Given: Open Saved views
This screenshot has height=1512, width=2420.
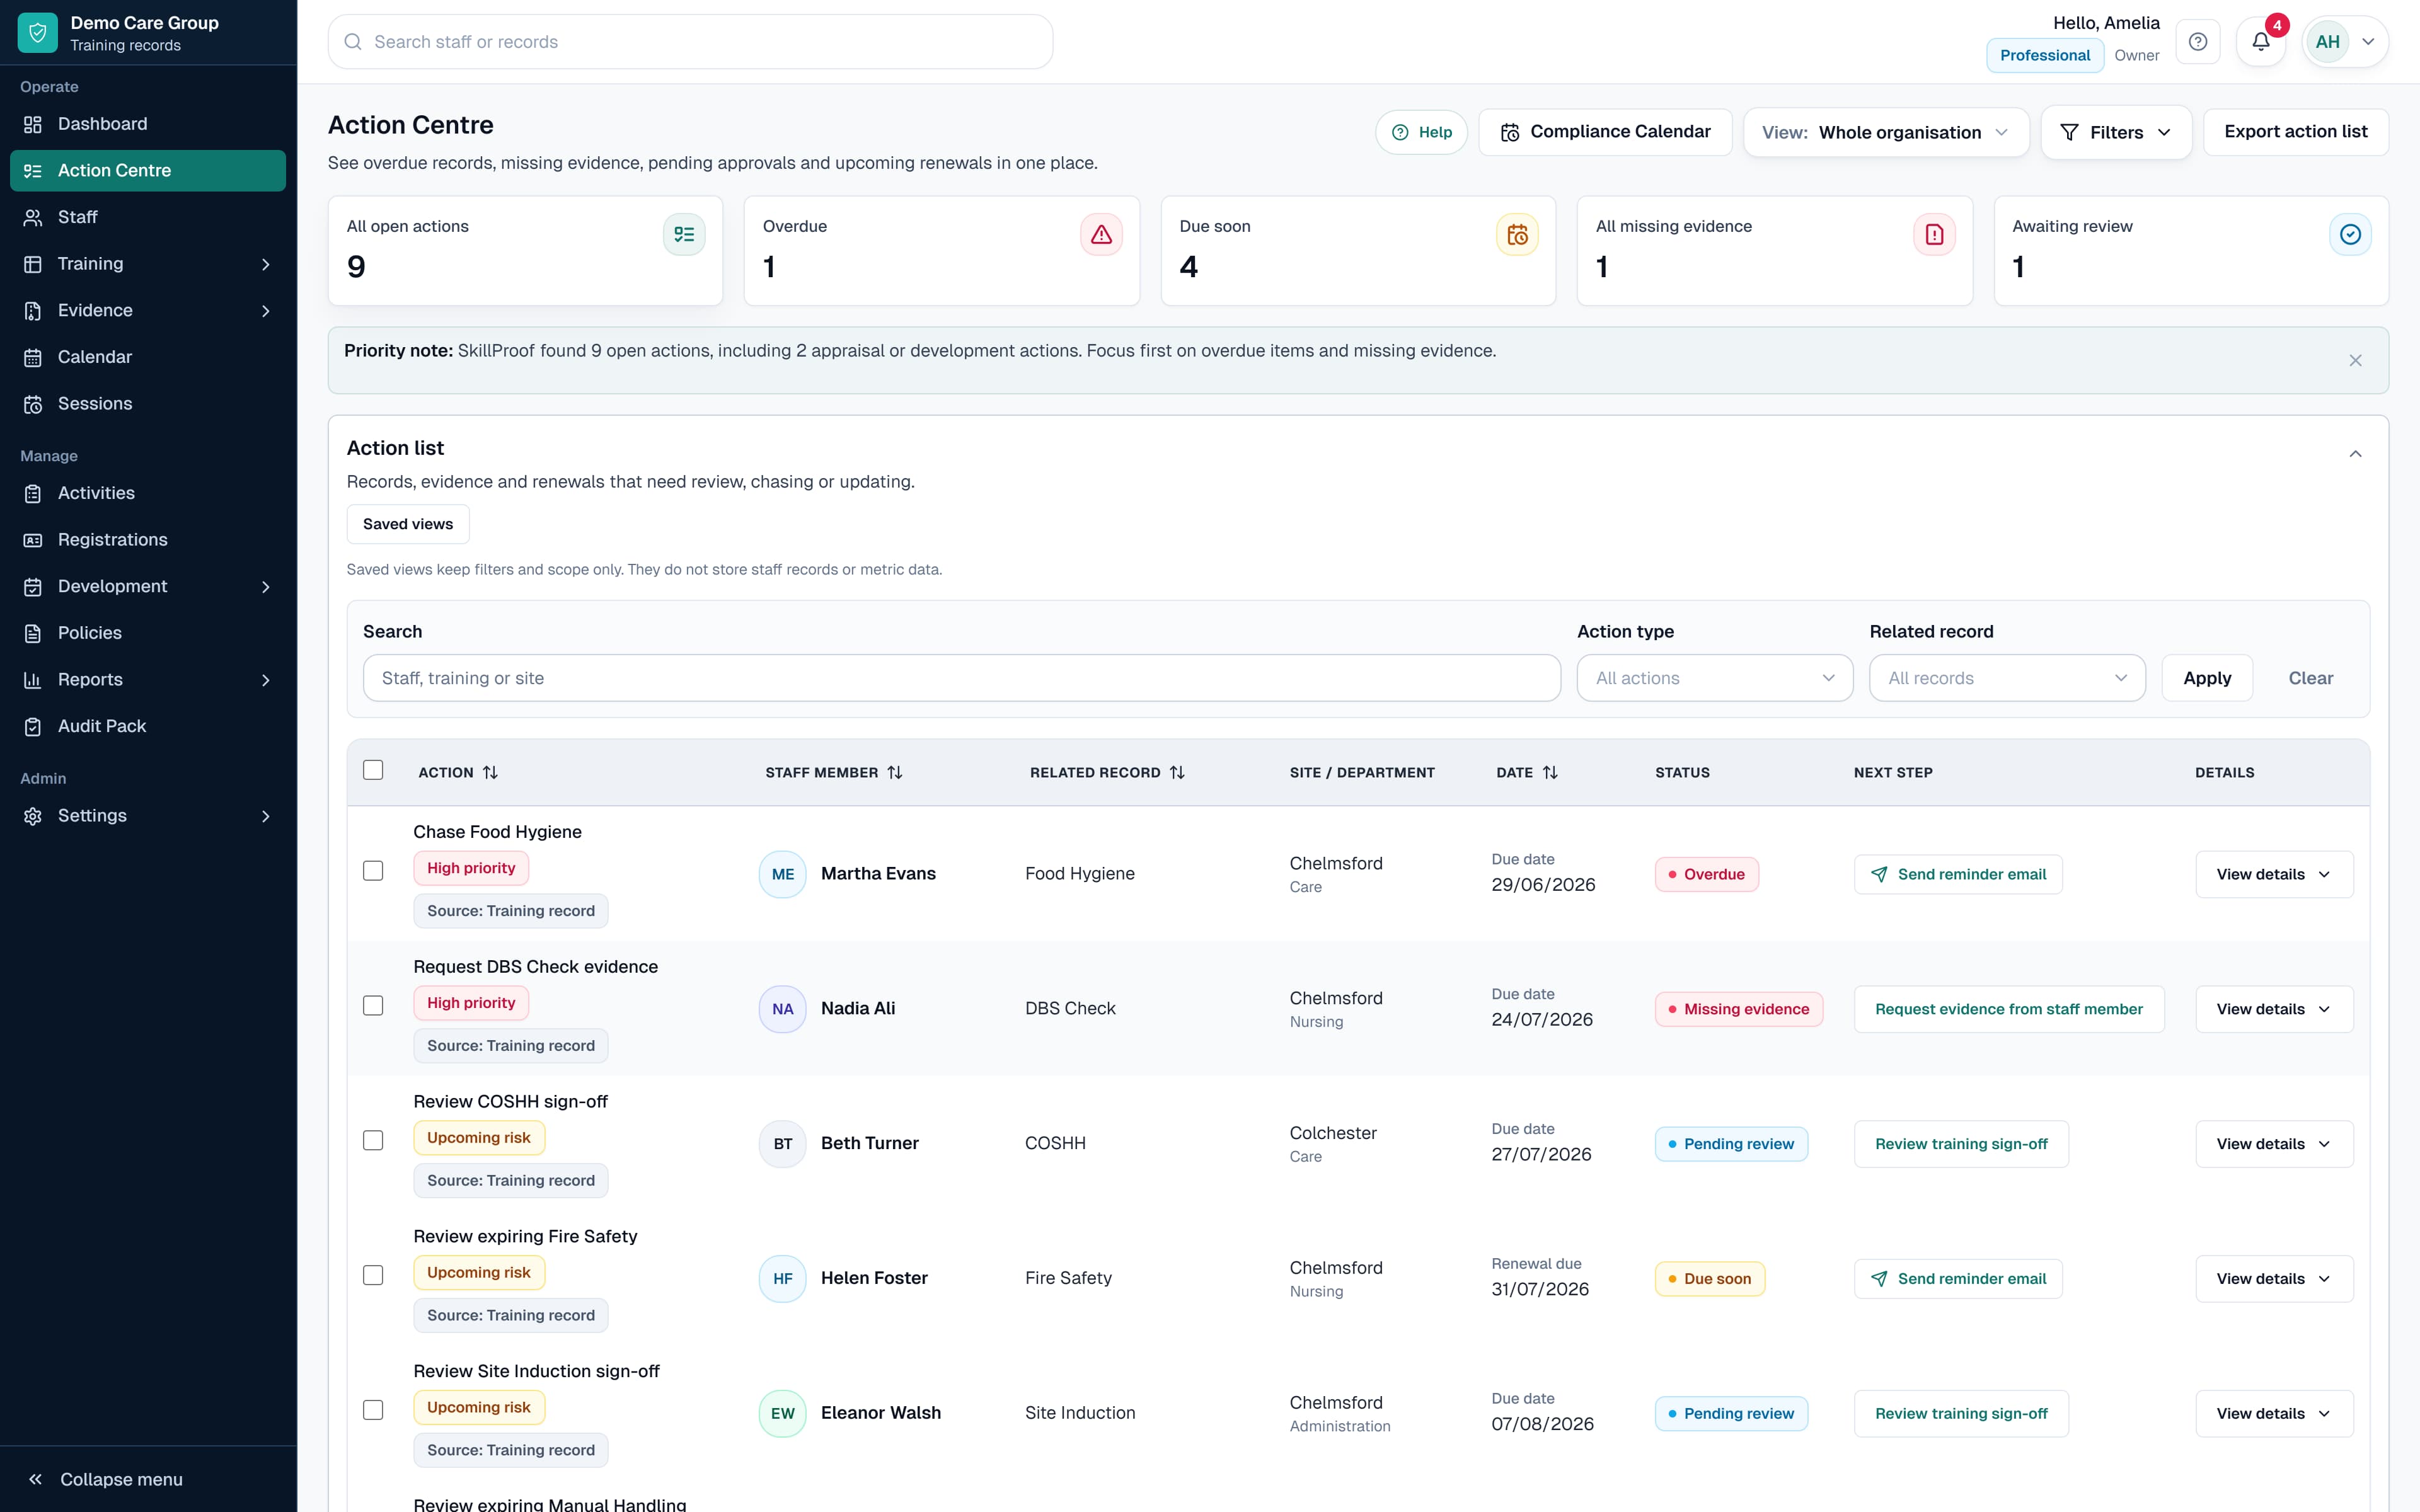Looking at the screenshot, I should click(x=408, y=524).
